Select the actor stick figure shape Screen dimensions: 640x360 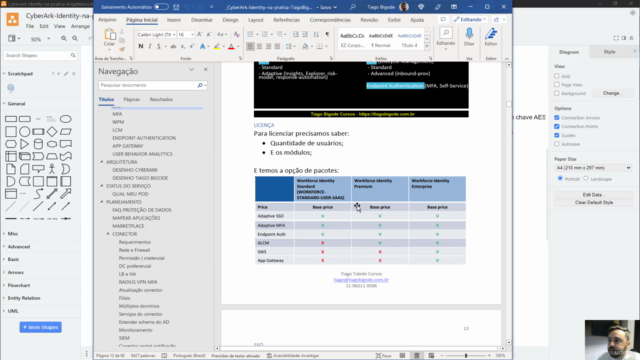pyautogui.click(x=52, y=169)
